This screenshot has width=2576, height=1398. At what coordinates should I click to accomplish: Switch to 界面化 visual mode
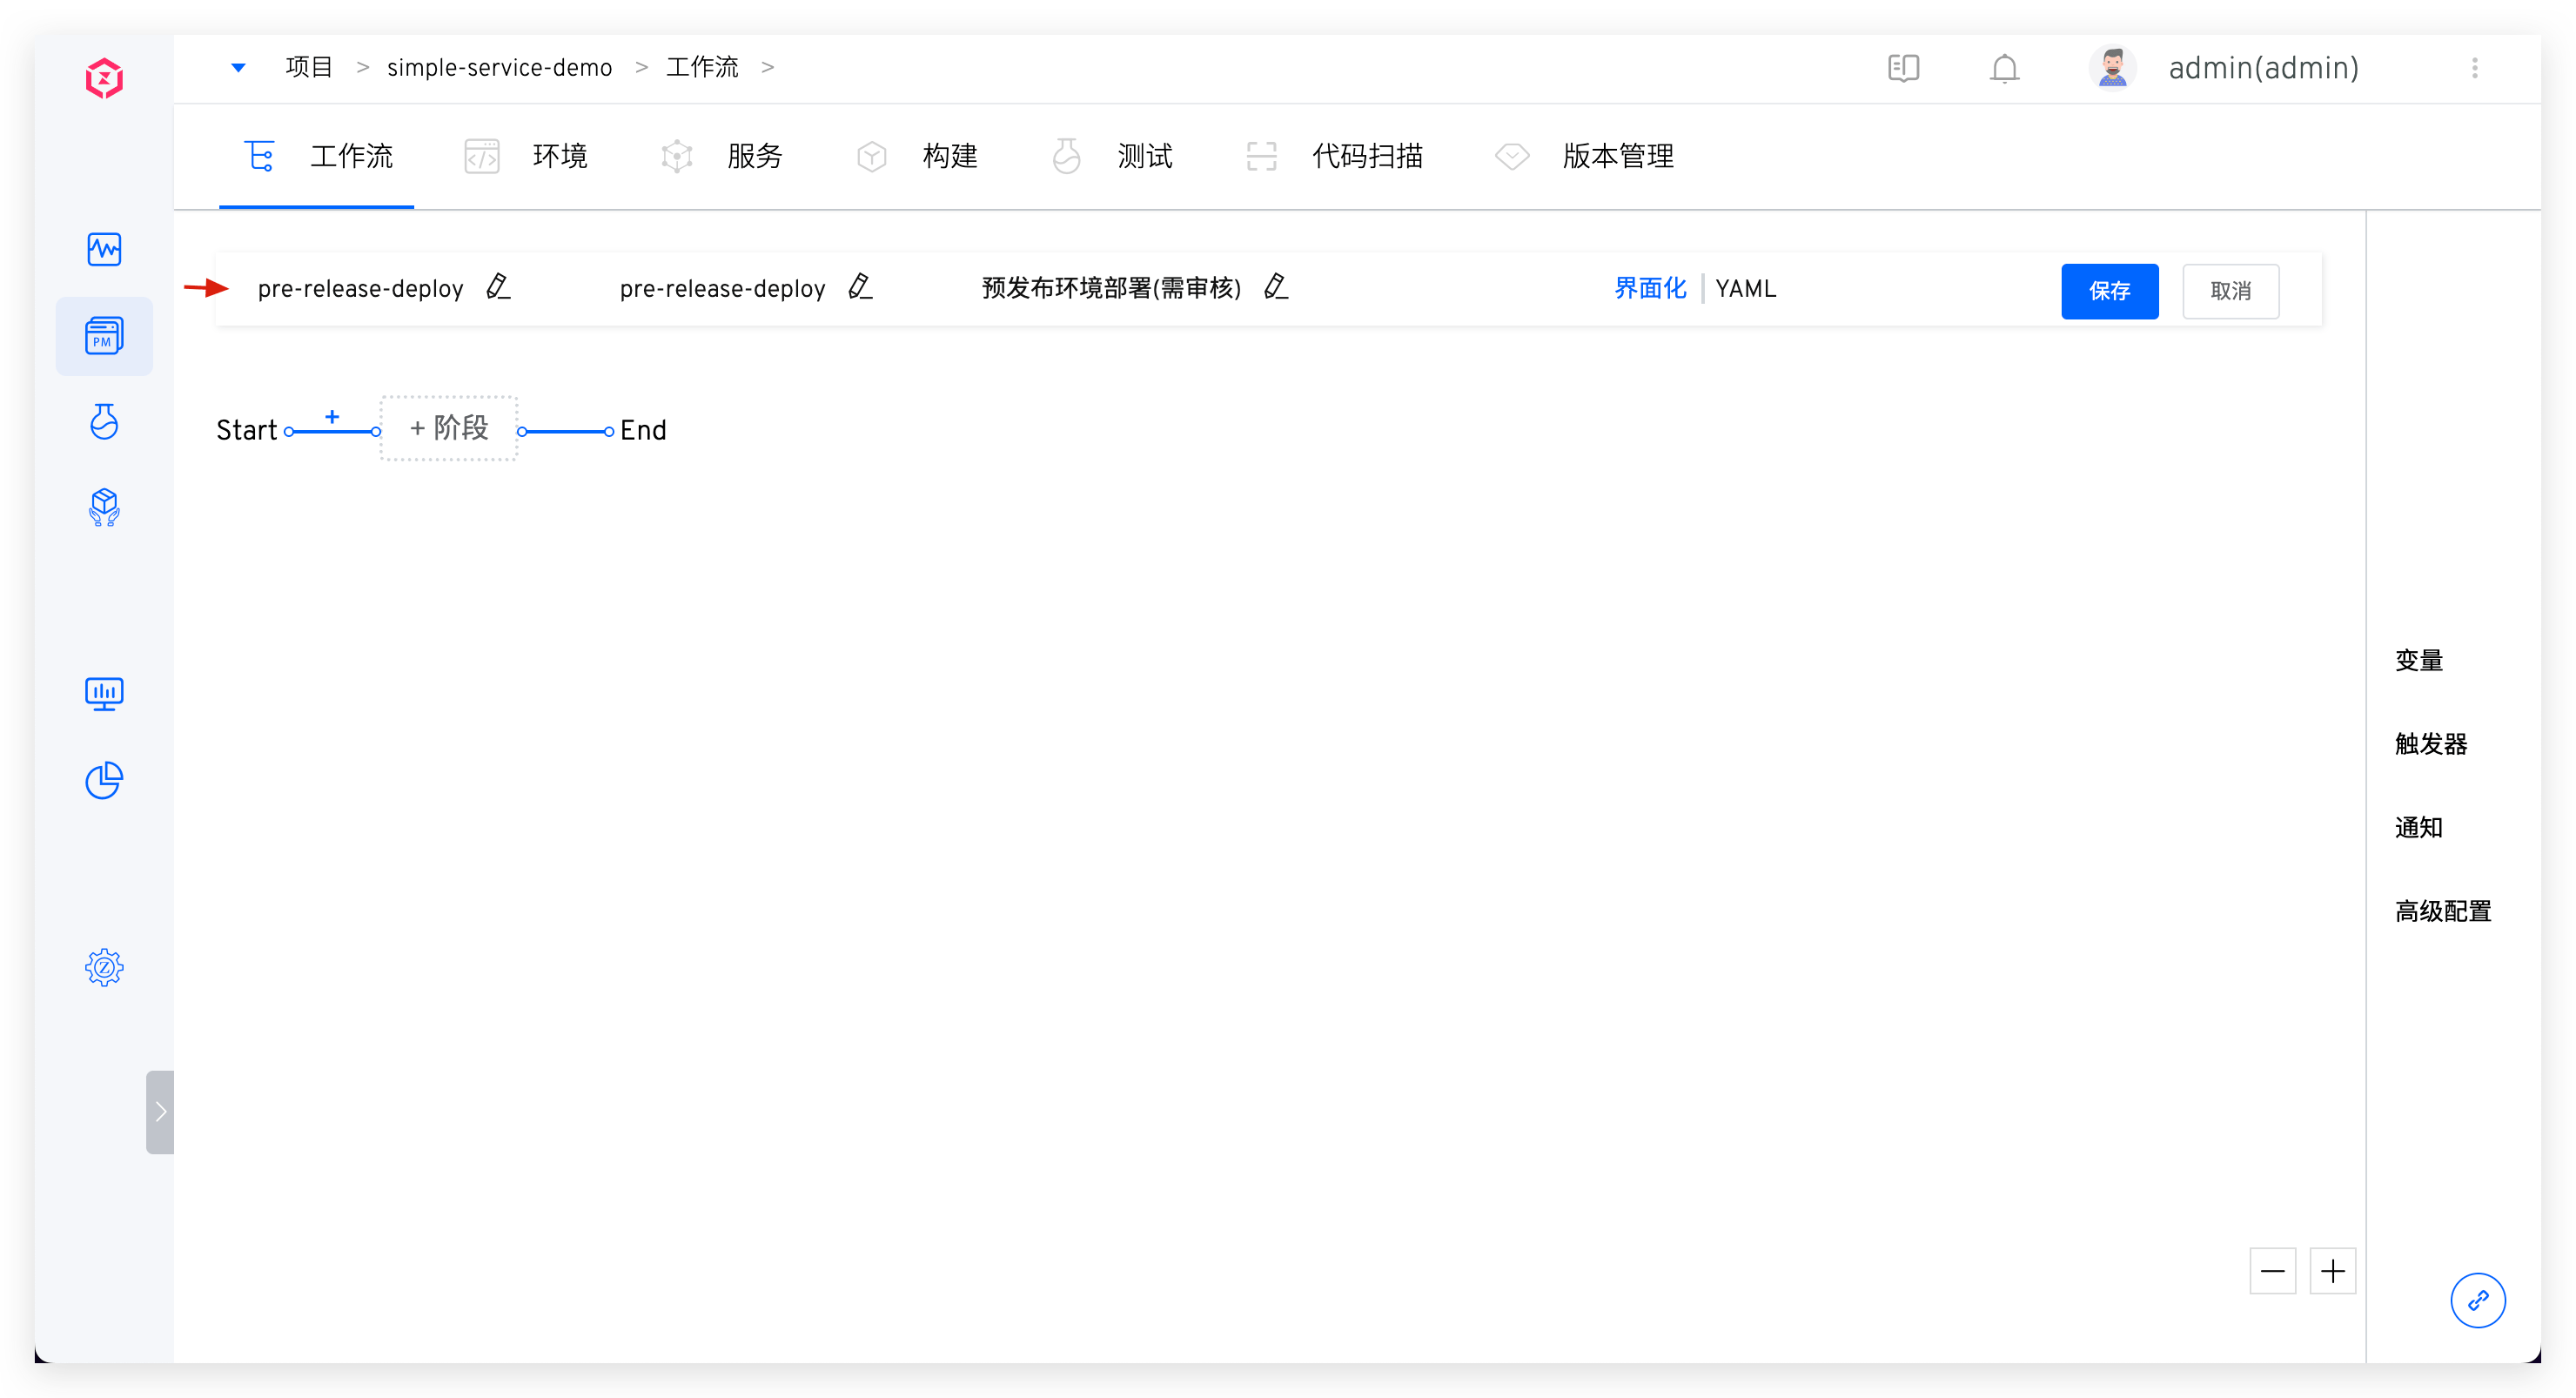point(1650,289)
